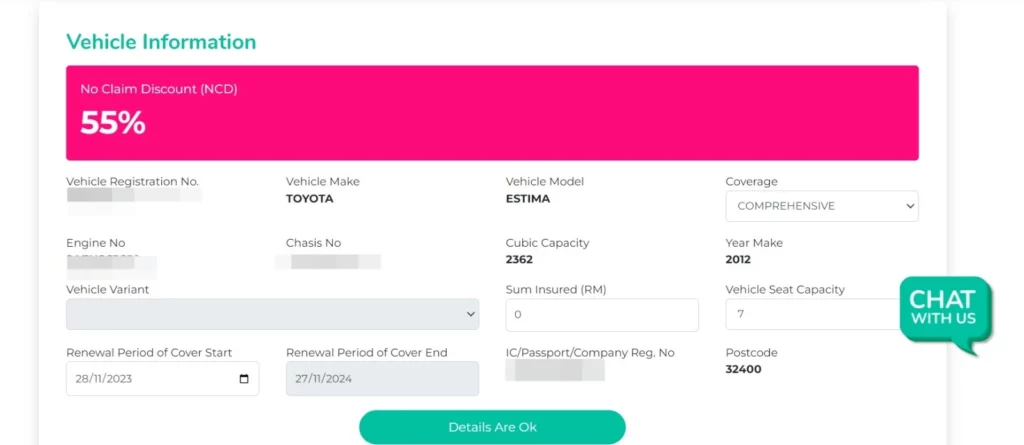Expand the Coverage dropdown chevron
Viewport: 1024px width, 445px height.
pyautogui.click(x=910, y=206)
